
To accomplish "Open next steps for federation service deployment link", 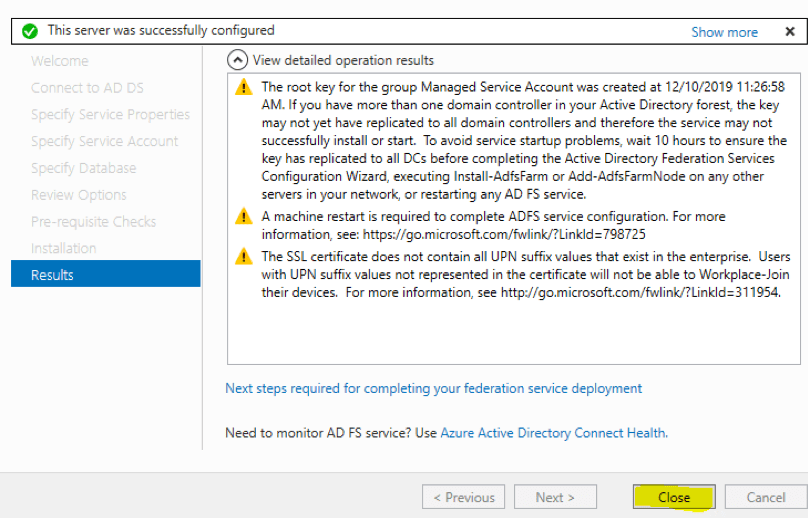I will pyautogui.click(x=434, y=388).
